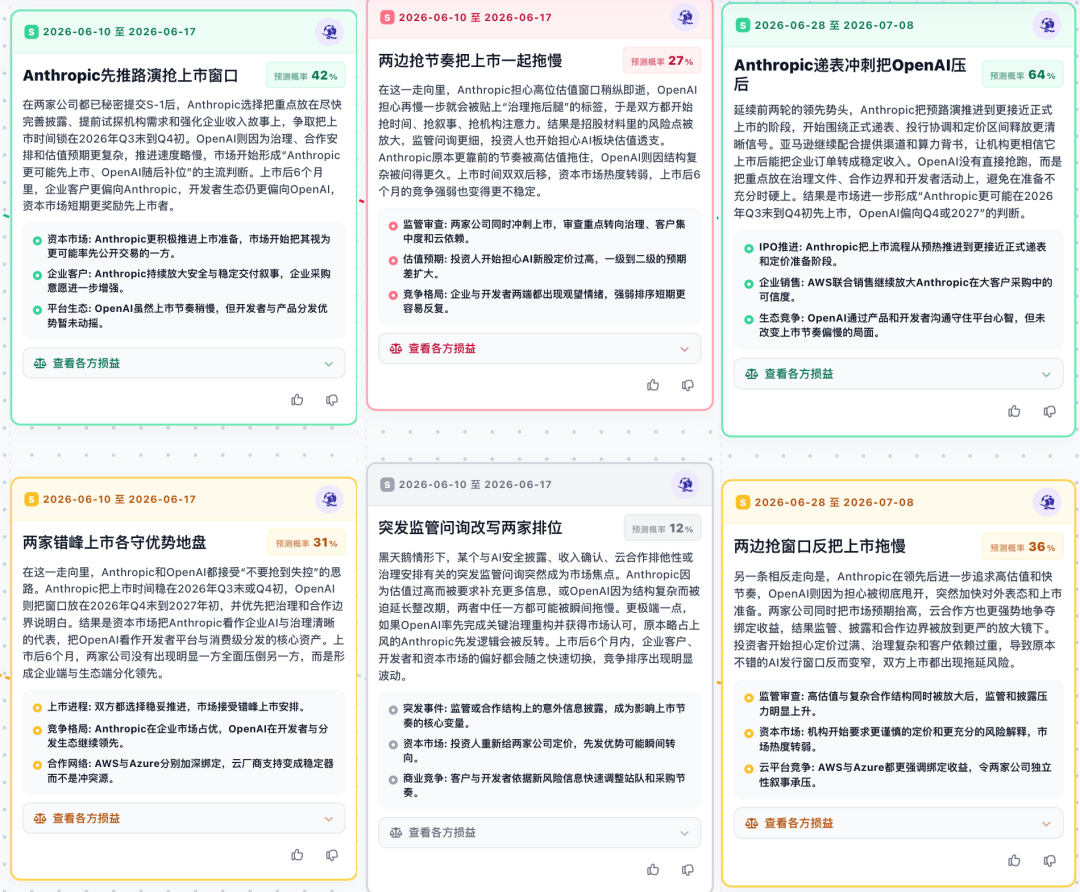Click avatar icon on the 突发监管问询改写两家排位 card
Screen dimensions: 1080x892
click(685, 485)
